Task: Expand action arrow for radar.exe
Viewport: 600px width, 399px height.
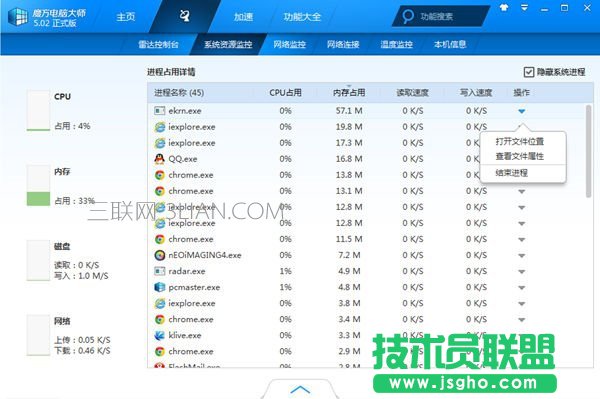Action: tap(522, 272)
